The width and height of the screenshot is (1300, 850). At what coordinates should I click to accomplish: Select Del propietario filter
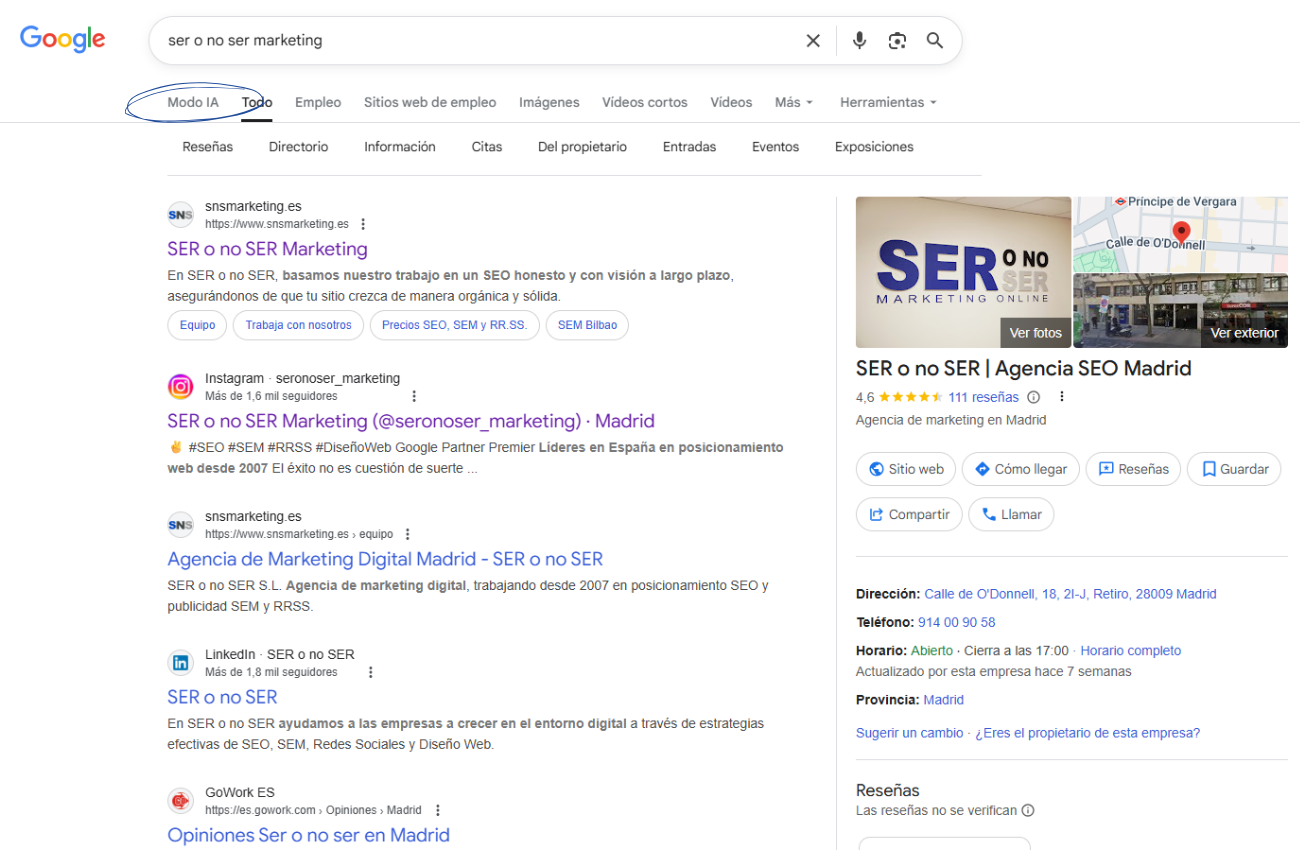coord(582,147)
